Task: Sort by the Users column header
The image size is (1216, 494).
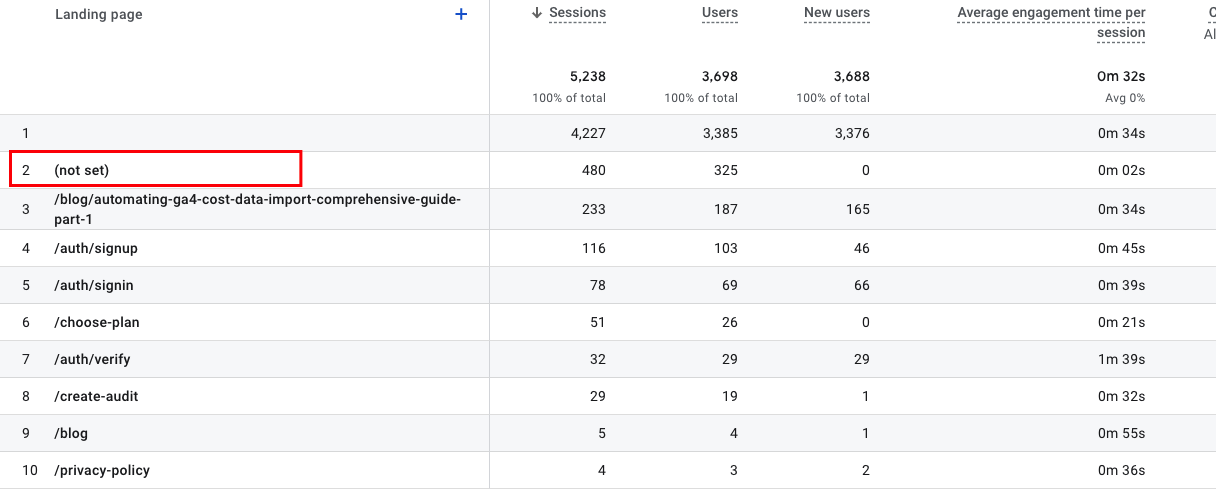Action: pos(720,13)
